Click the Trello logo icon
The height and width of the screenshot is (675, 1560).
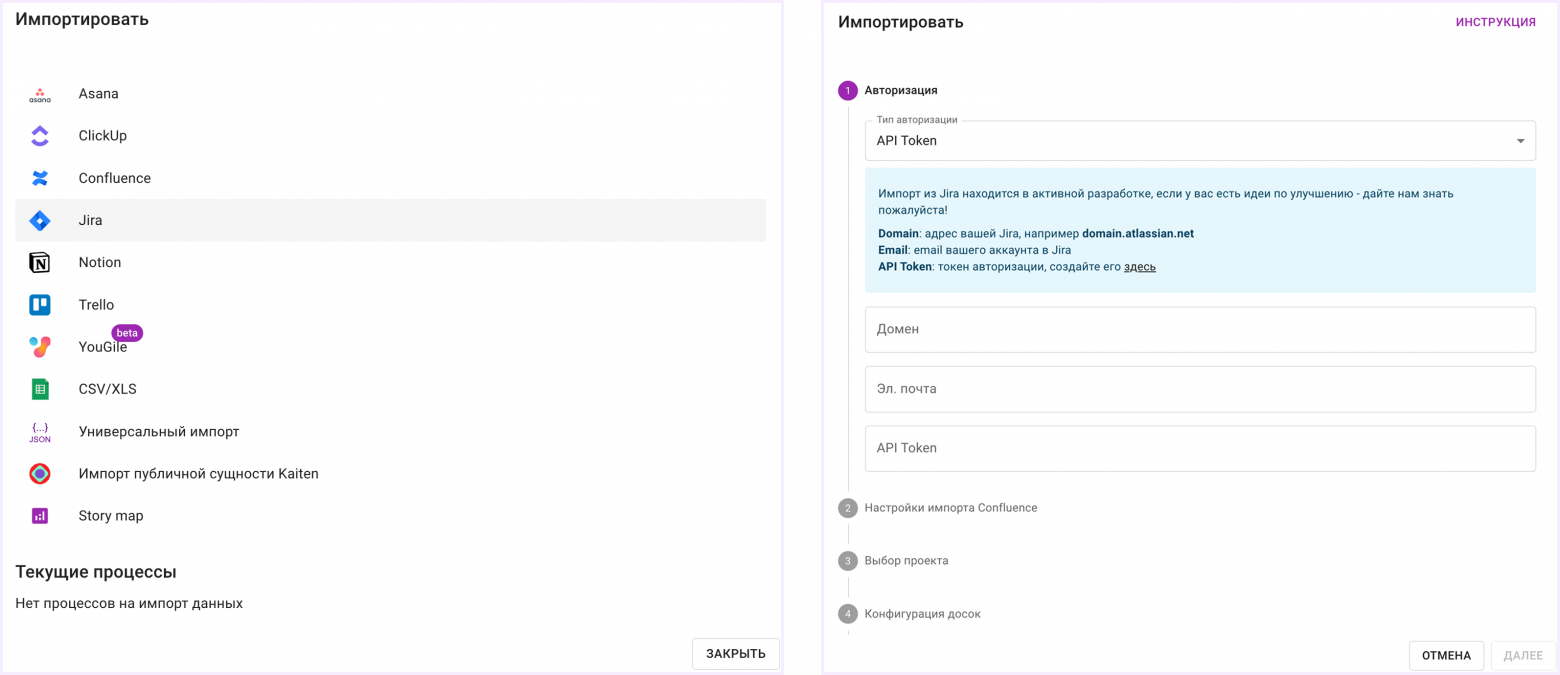pyautogui.click(x=40, y=305)
